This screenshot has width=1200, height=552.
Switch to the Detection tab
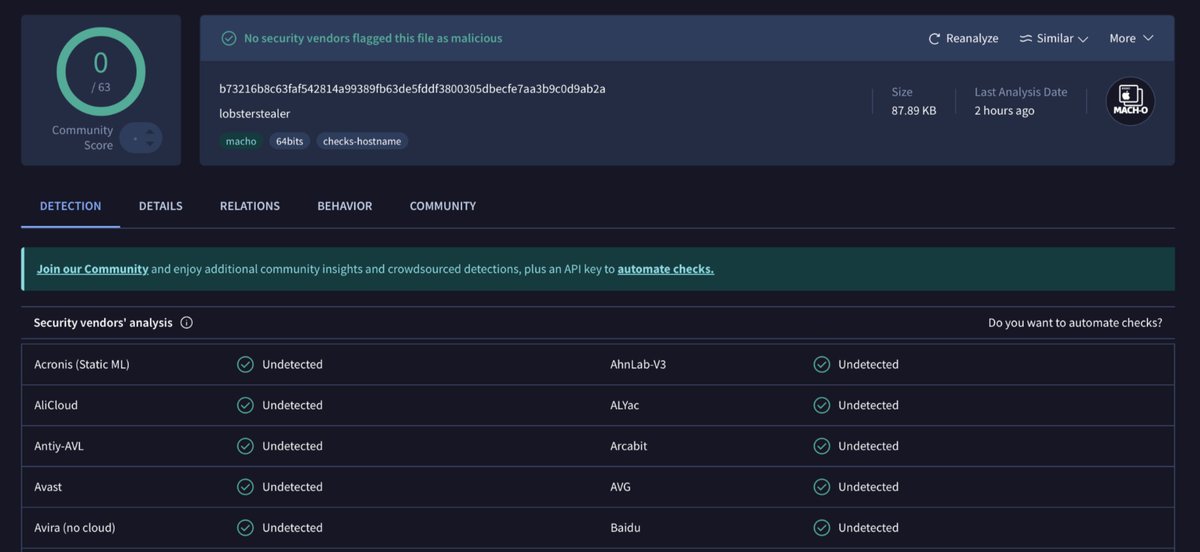[x=70, y=206]
